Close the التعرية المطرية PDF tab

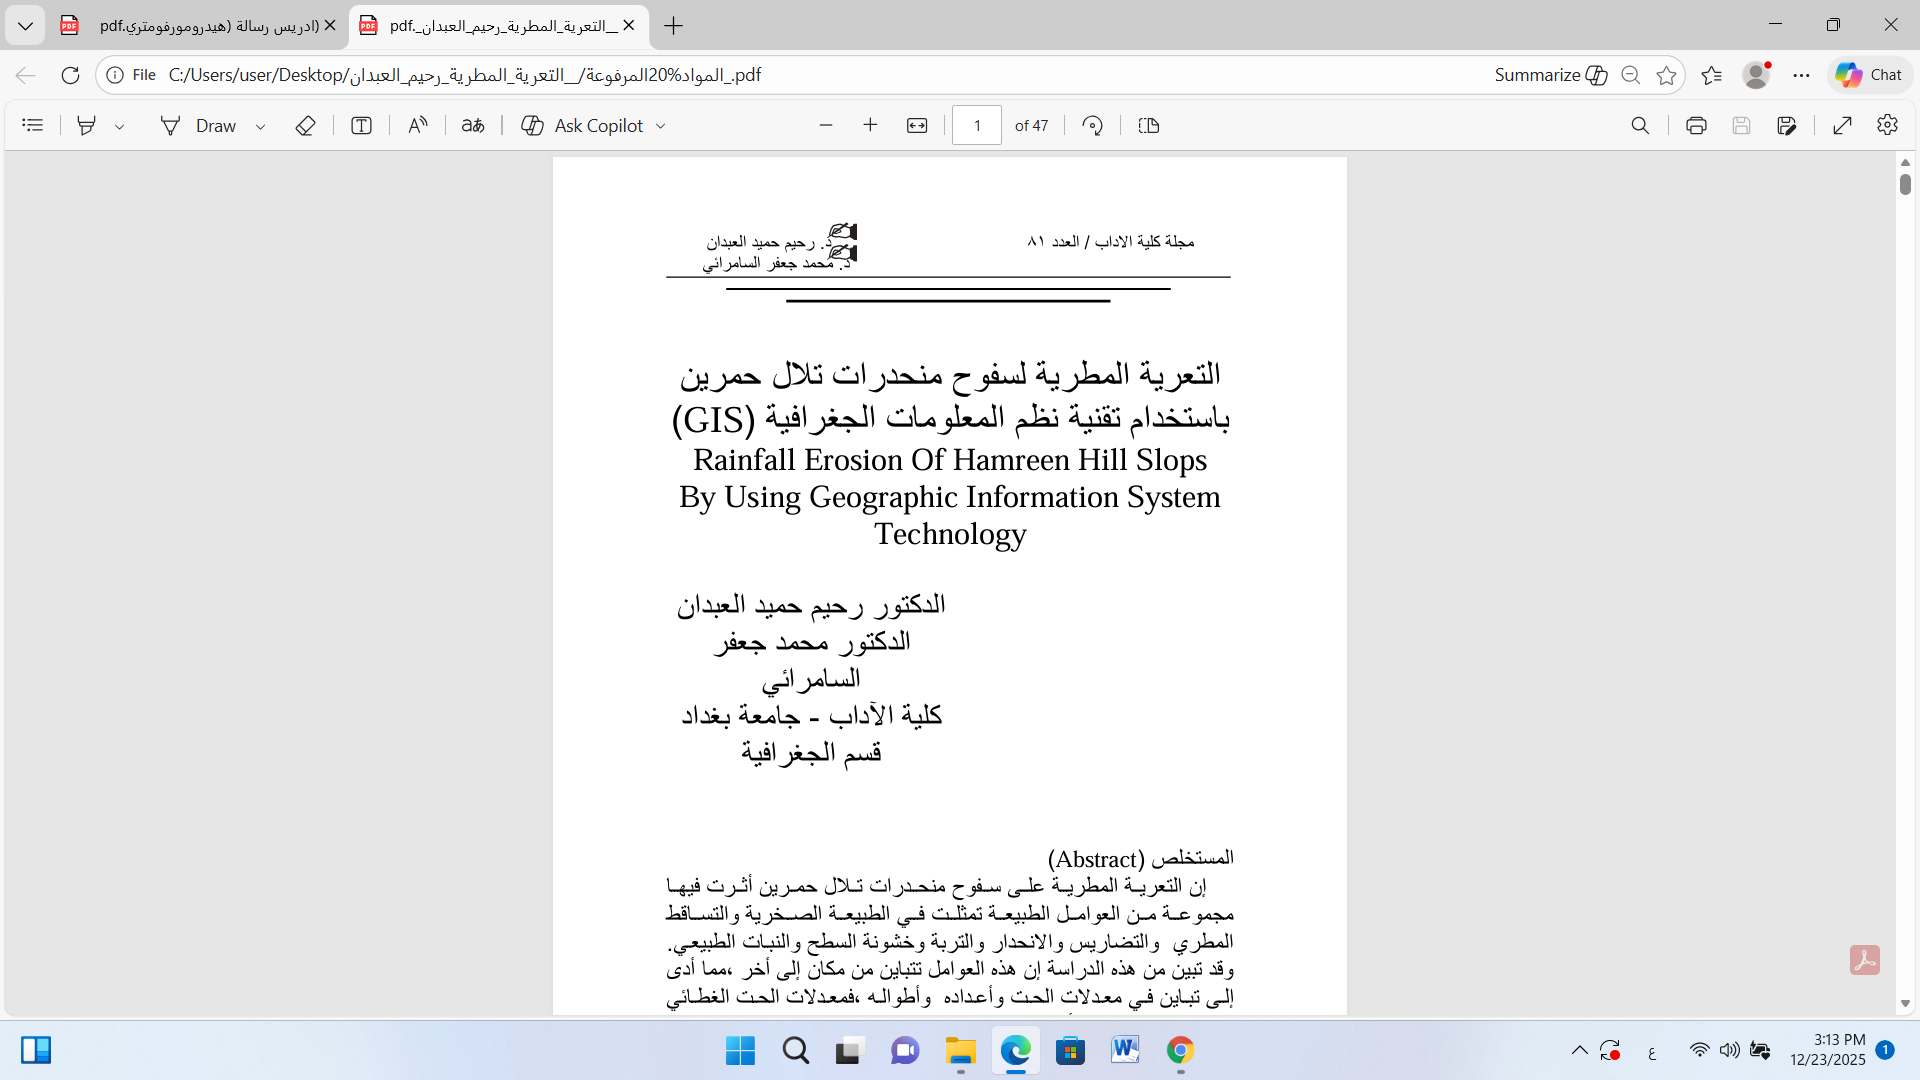(x=628, y=25)
